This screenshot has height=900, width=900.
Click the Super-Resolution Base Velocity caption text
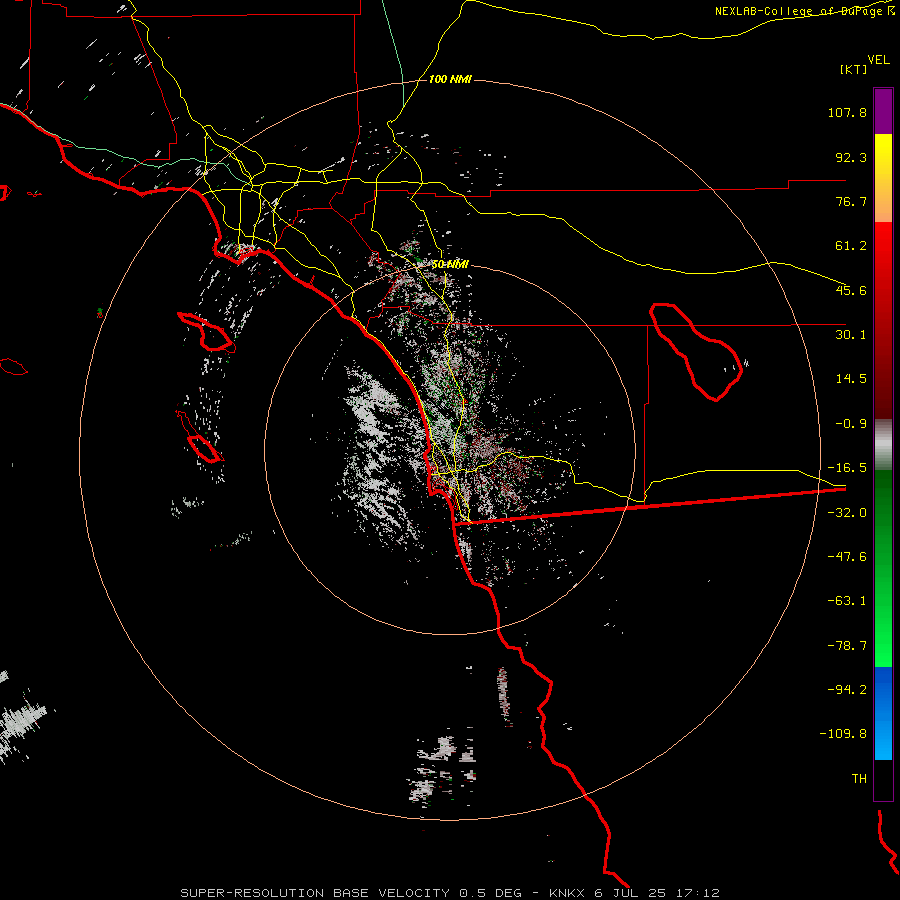[x=351, y=893]
